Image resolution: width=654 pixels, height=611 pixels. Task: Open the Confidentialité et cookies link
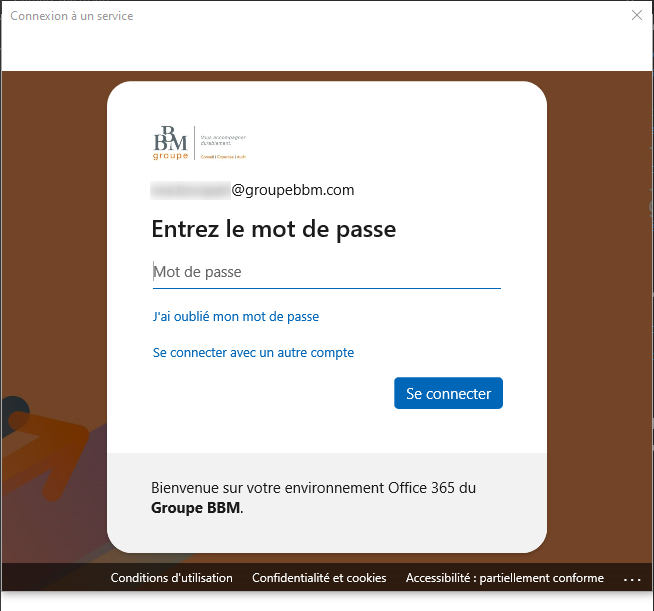pos(319,578)
